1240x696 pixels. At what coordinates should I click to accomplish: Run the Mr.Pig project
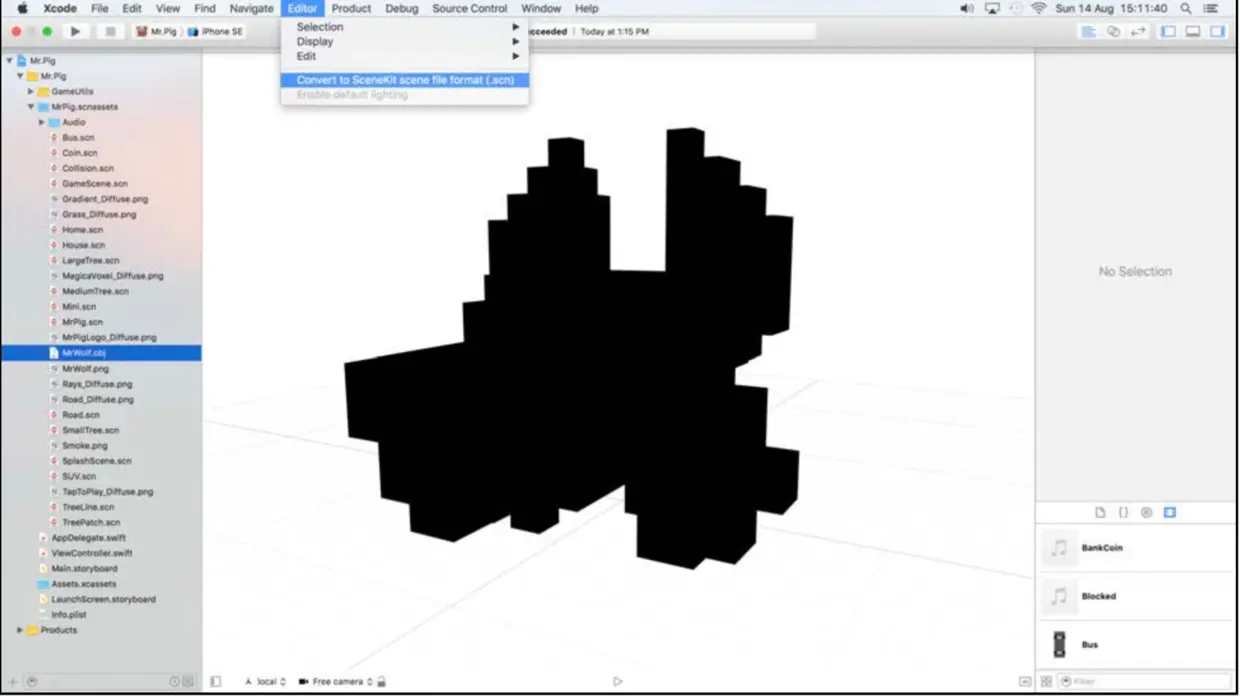76,31
